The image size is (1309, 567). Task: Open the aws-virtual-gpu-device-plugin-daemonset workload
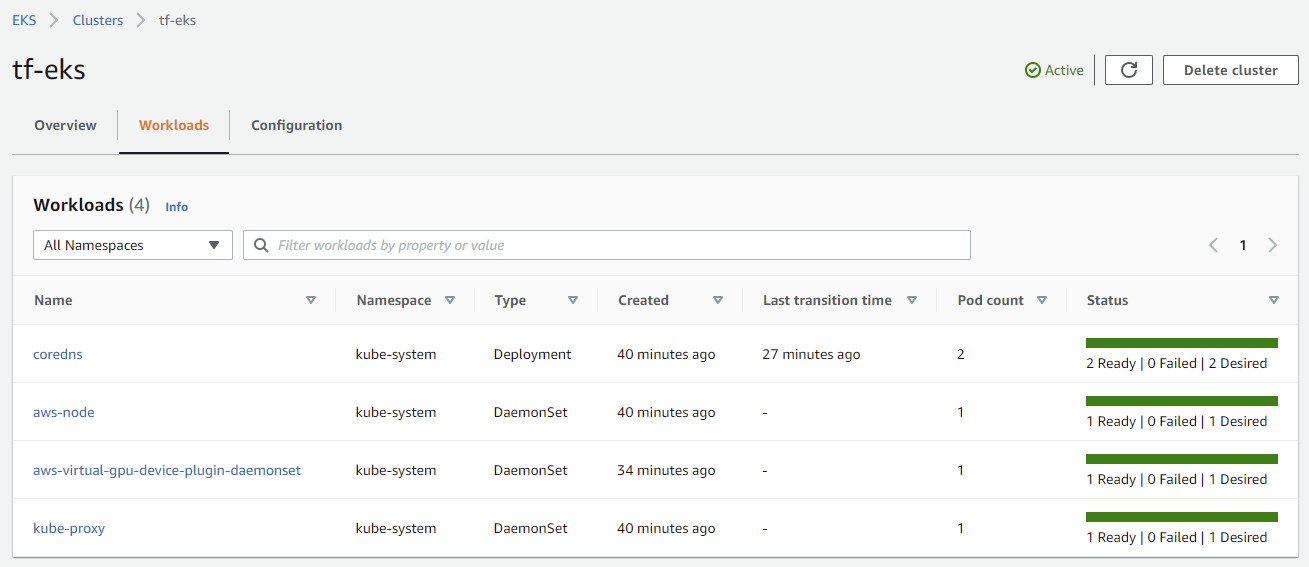click(167, 470)
